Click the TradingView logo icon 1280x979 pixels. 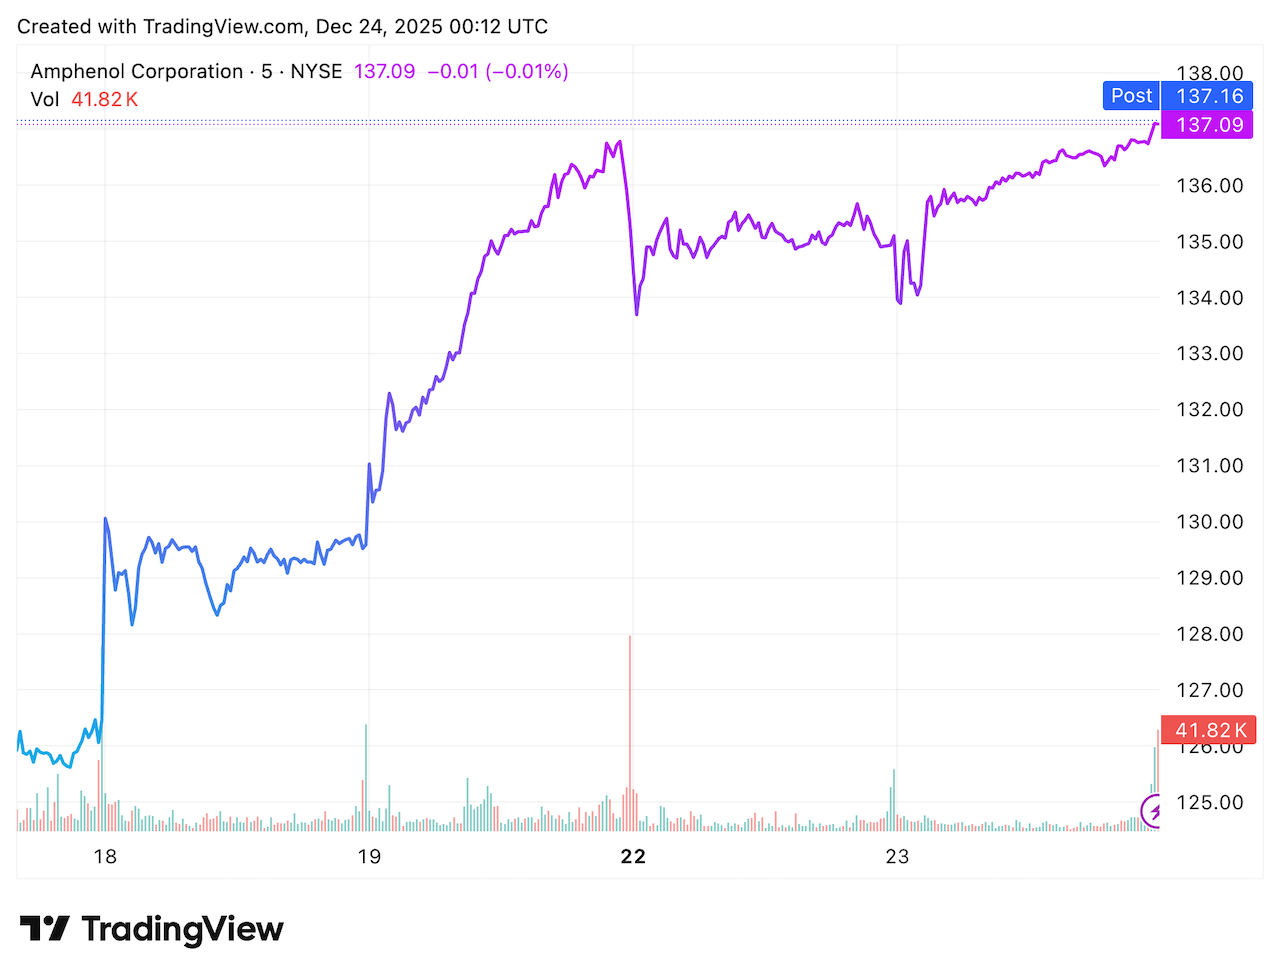(44, 929)
